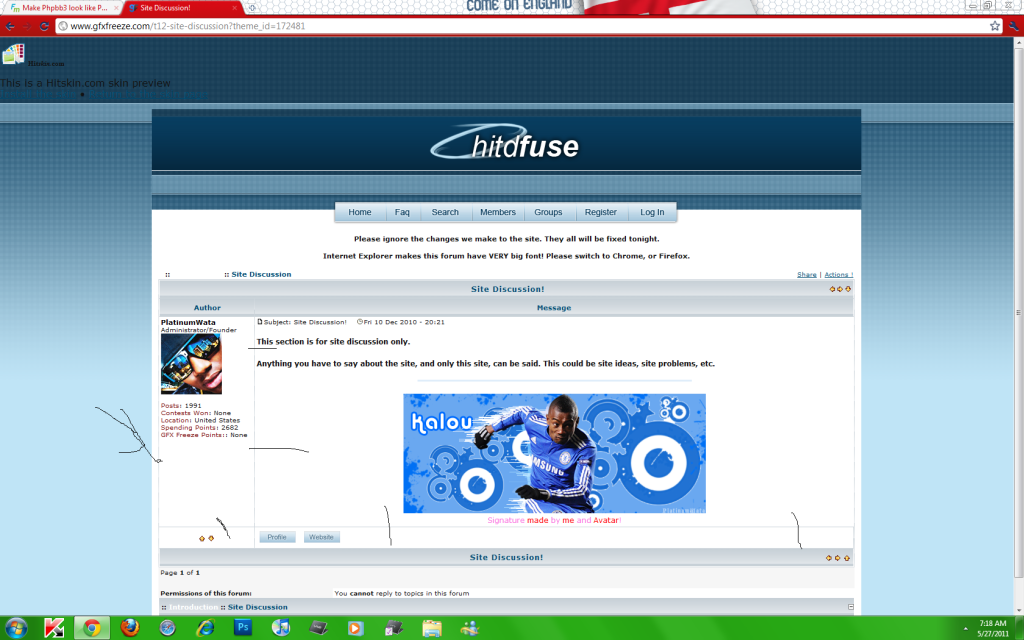Click the Actions link
The width and height of the screenshot is (1024, 640).
(839, 274)
